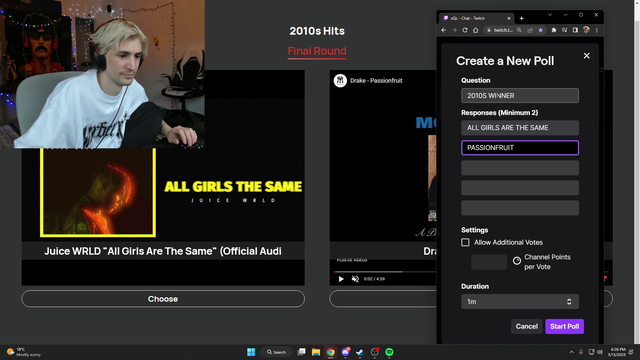Click the taskbar Search box

277,352
